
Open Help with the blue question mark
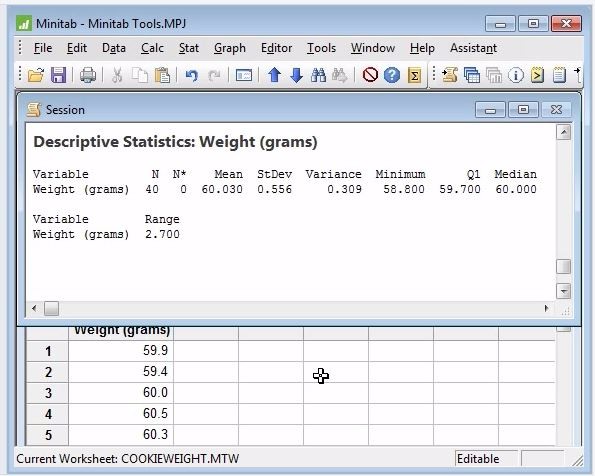[392, 75]
